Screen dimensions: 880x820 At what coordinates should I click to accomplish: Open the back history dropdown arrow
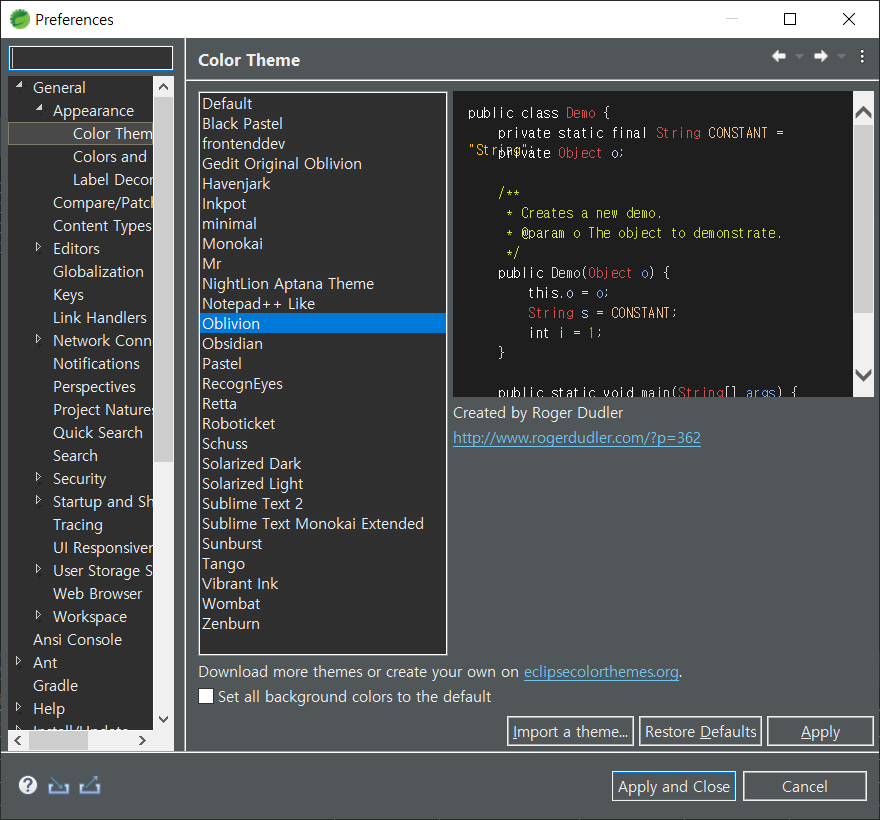pos(799,56)
